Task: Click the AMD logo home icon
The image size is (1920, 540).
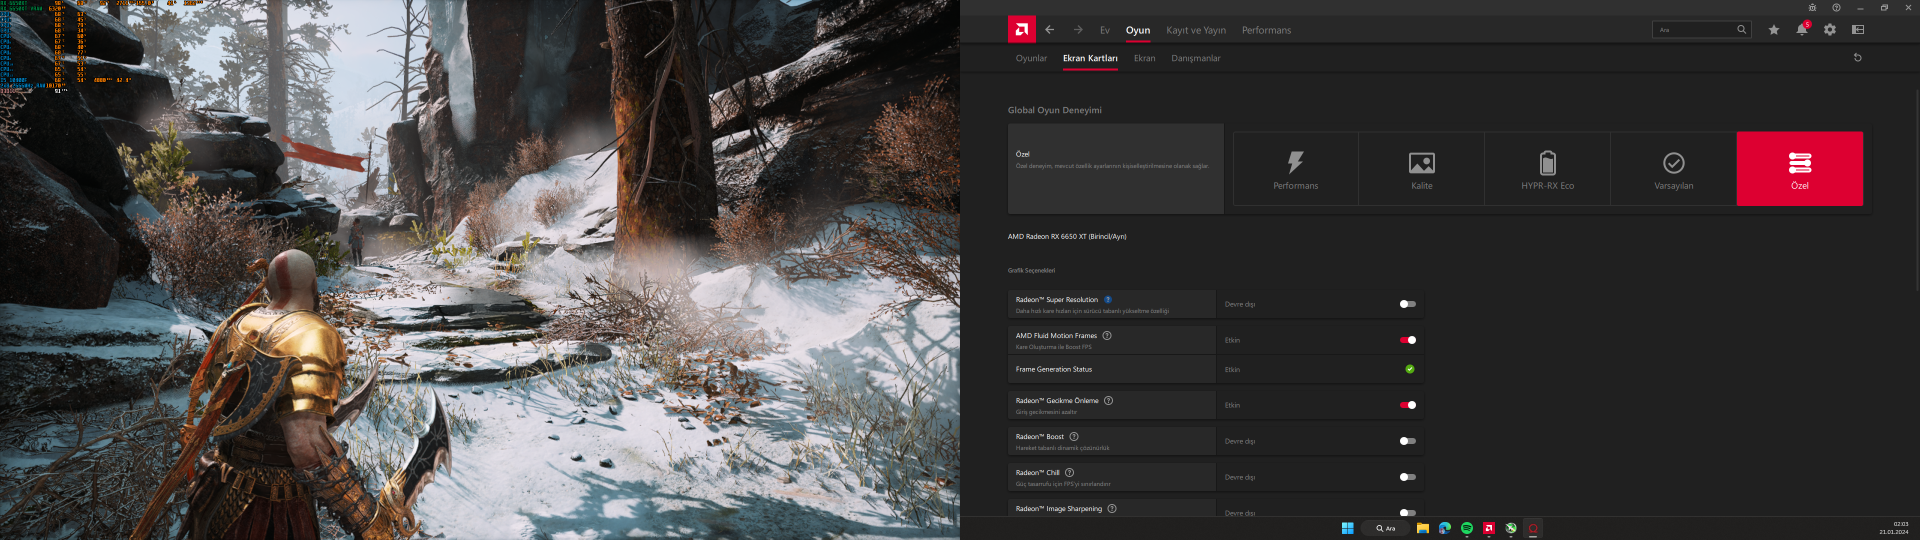Action: point(1021,30)
